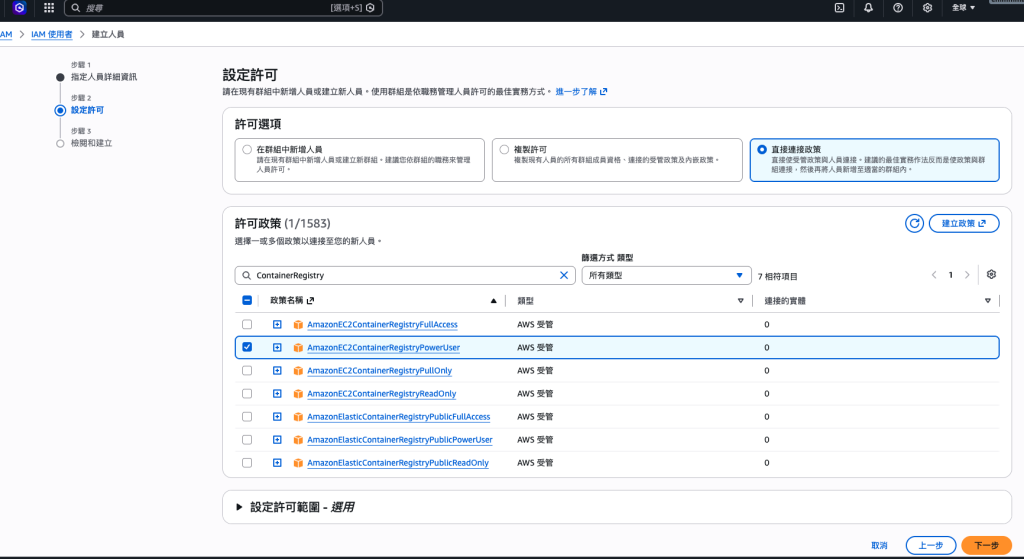The height and width of the screenshot is (559, 1024).
Task: Click the orange icon for AmazonElasticContainerRegistryPublicReadOnly
Action: tap(298, 463)
